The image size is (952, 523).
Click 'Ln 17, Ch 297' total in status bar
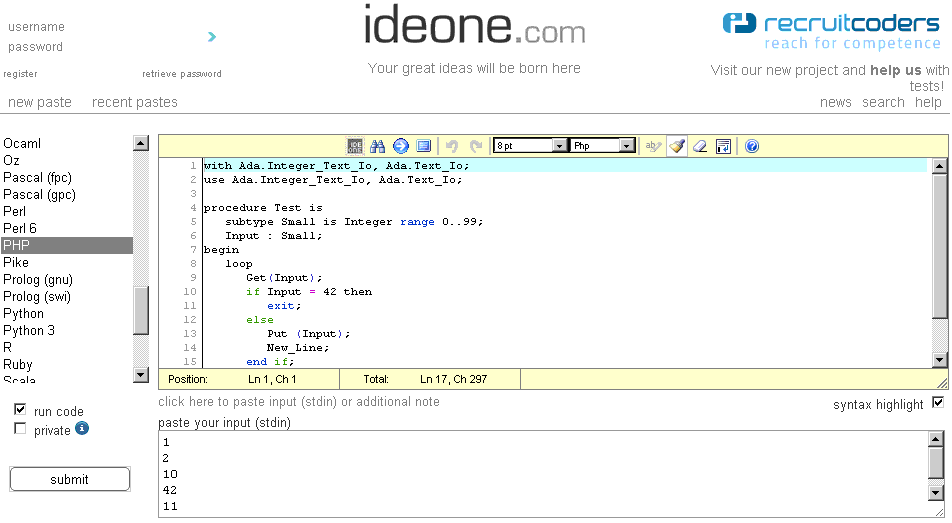[x=454, y=379]
